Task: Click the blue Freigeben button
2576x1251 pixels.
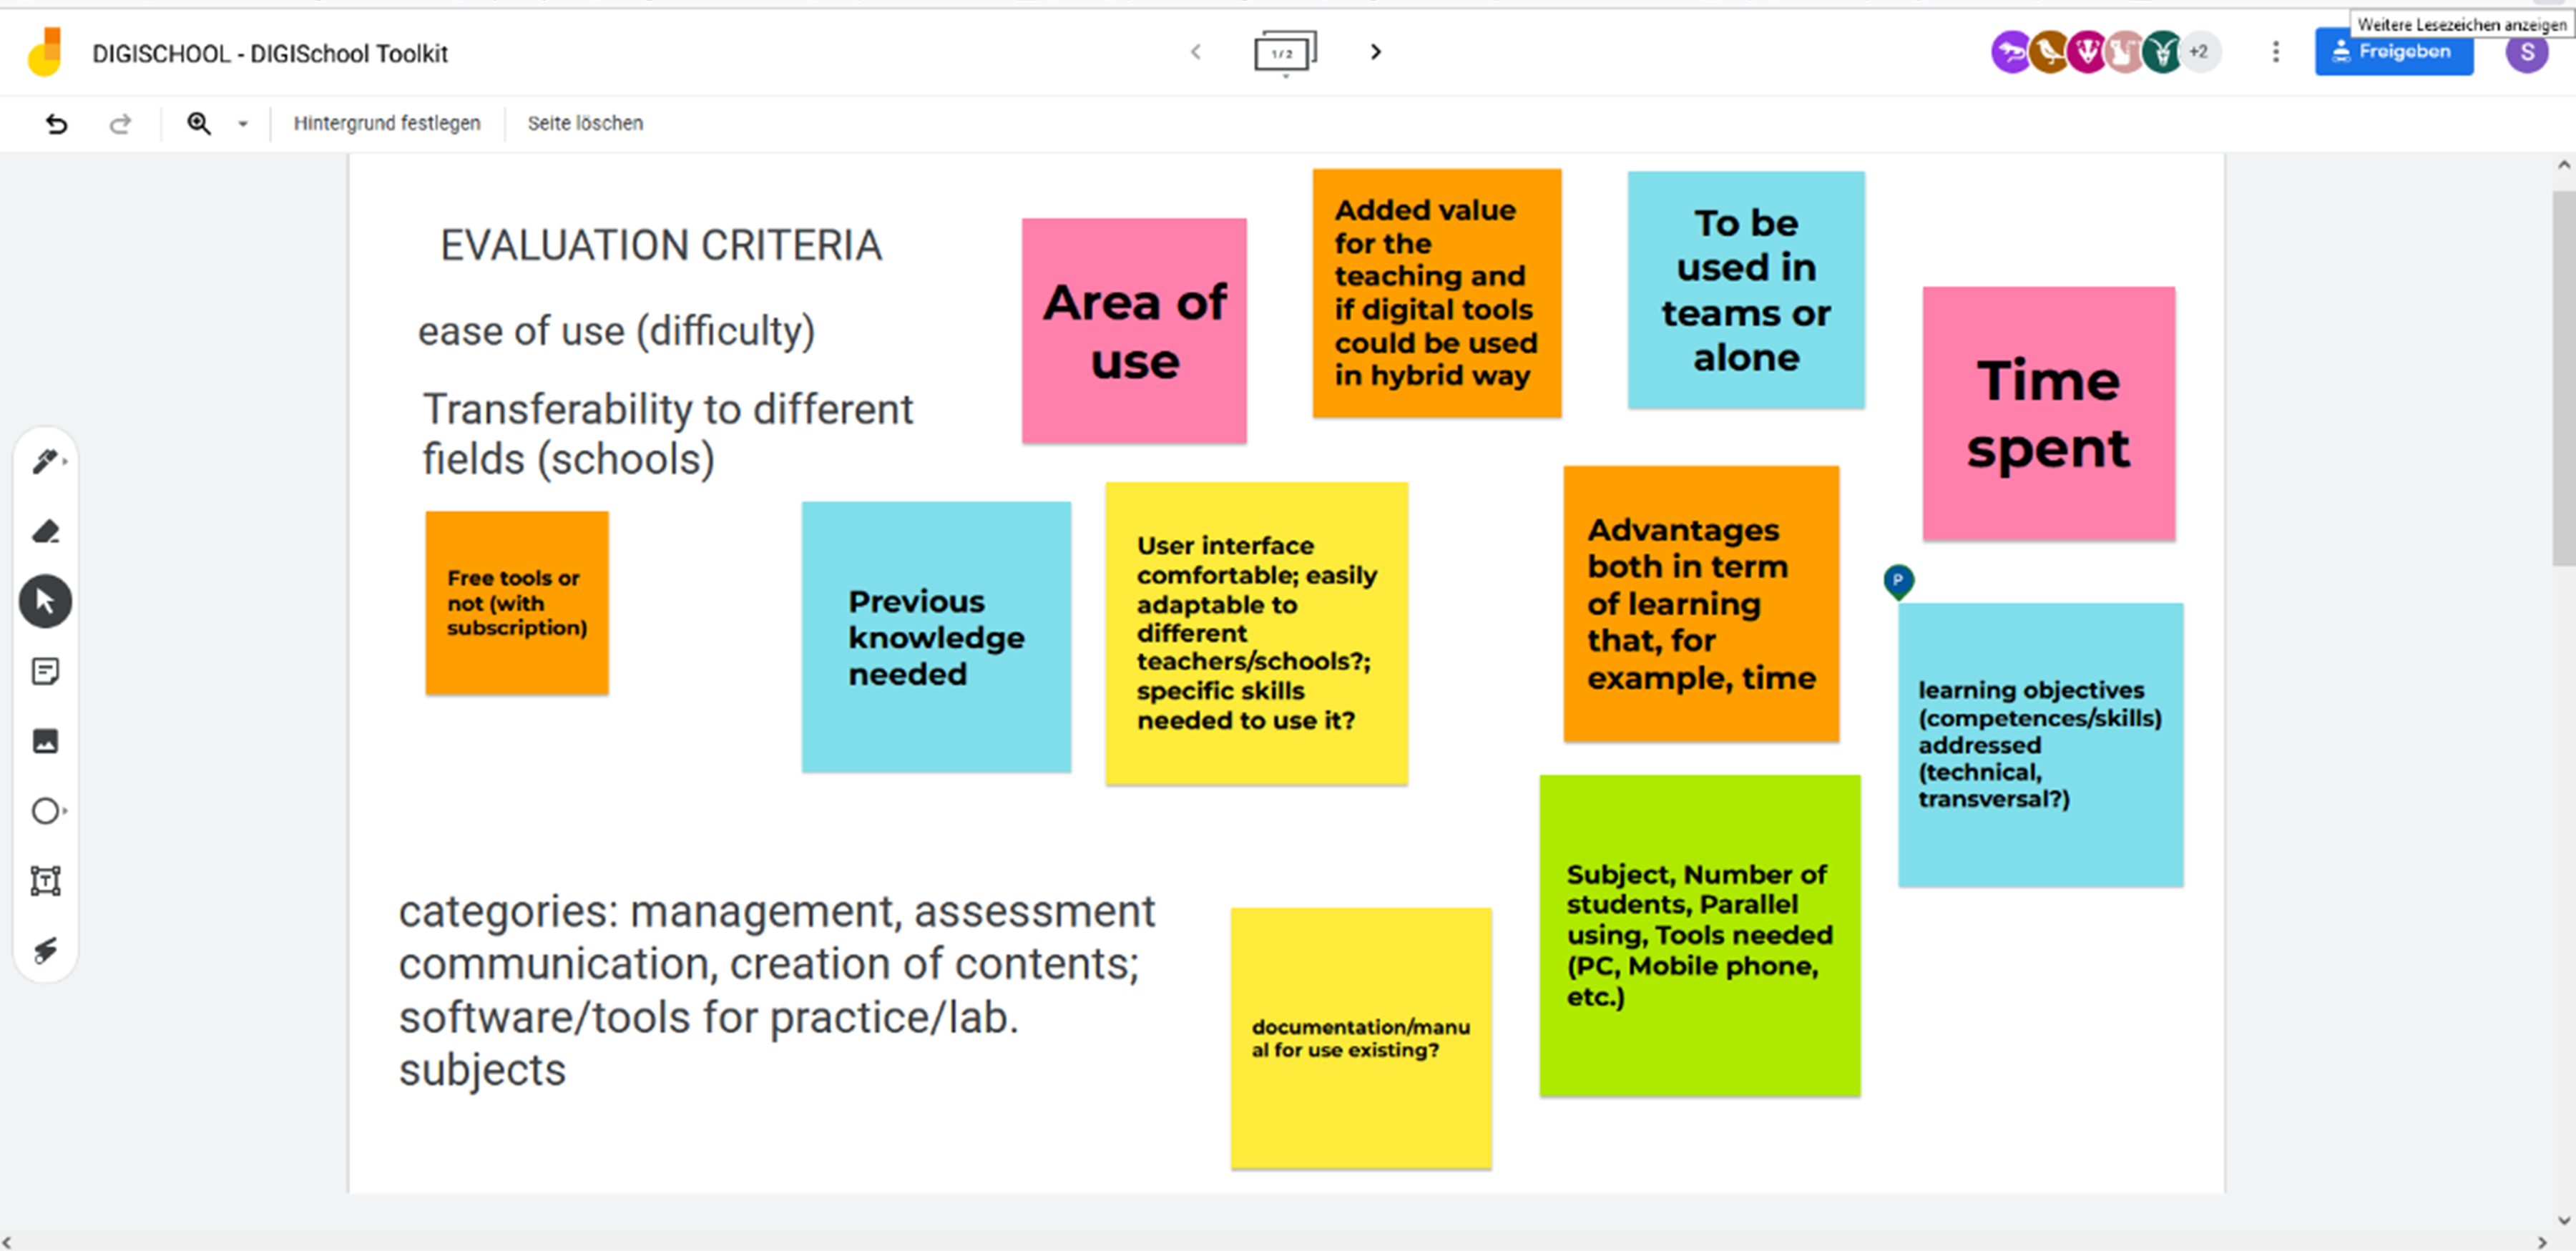Action: (2394, 52)
